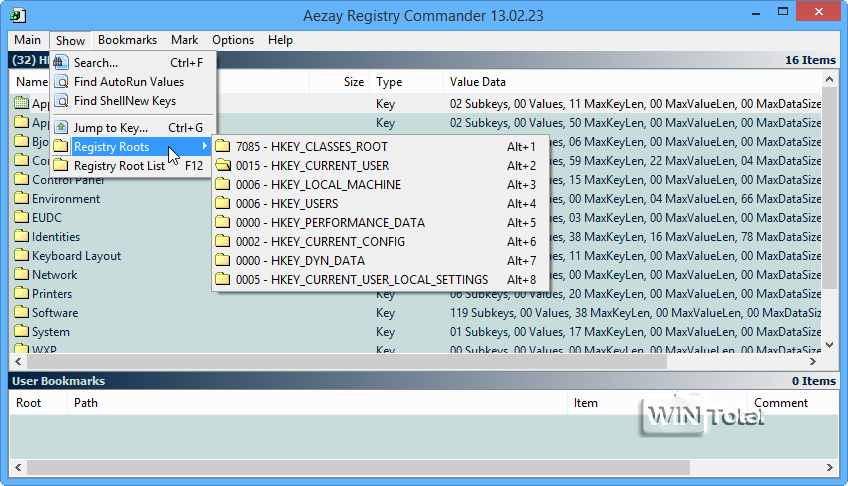Sort bookmarks by Comment column

coord(793,403)
